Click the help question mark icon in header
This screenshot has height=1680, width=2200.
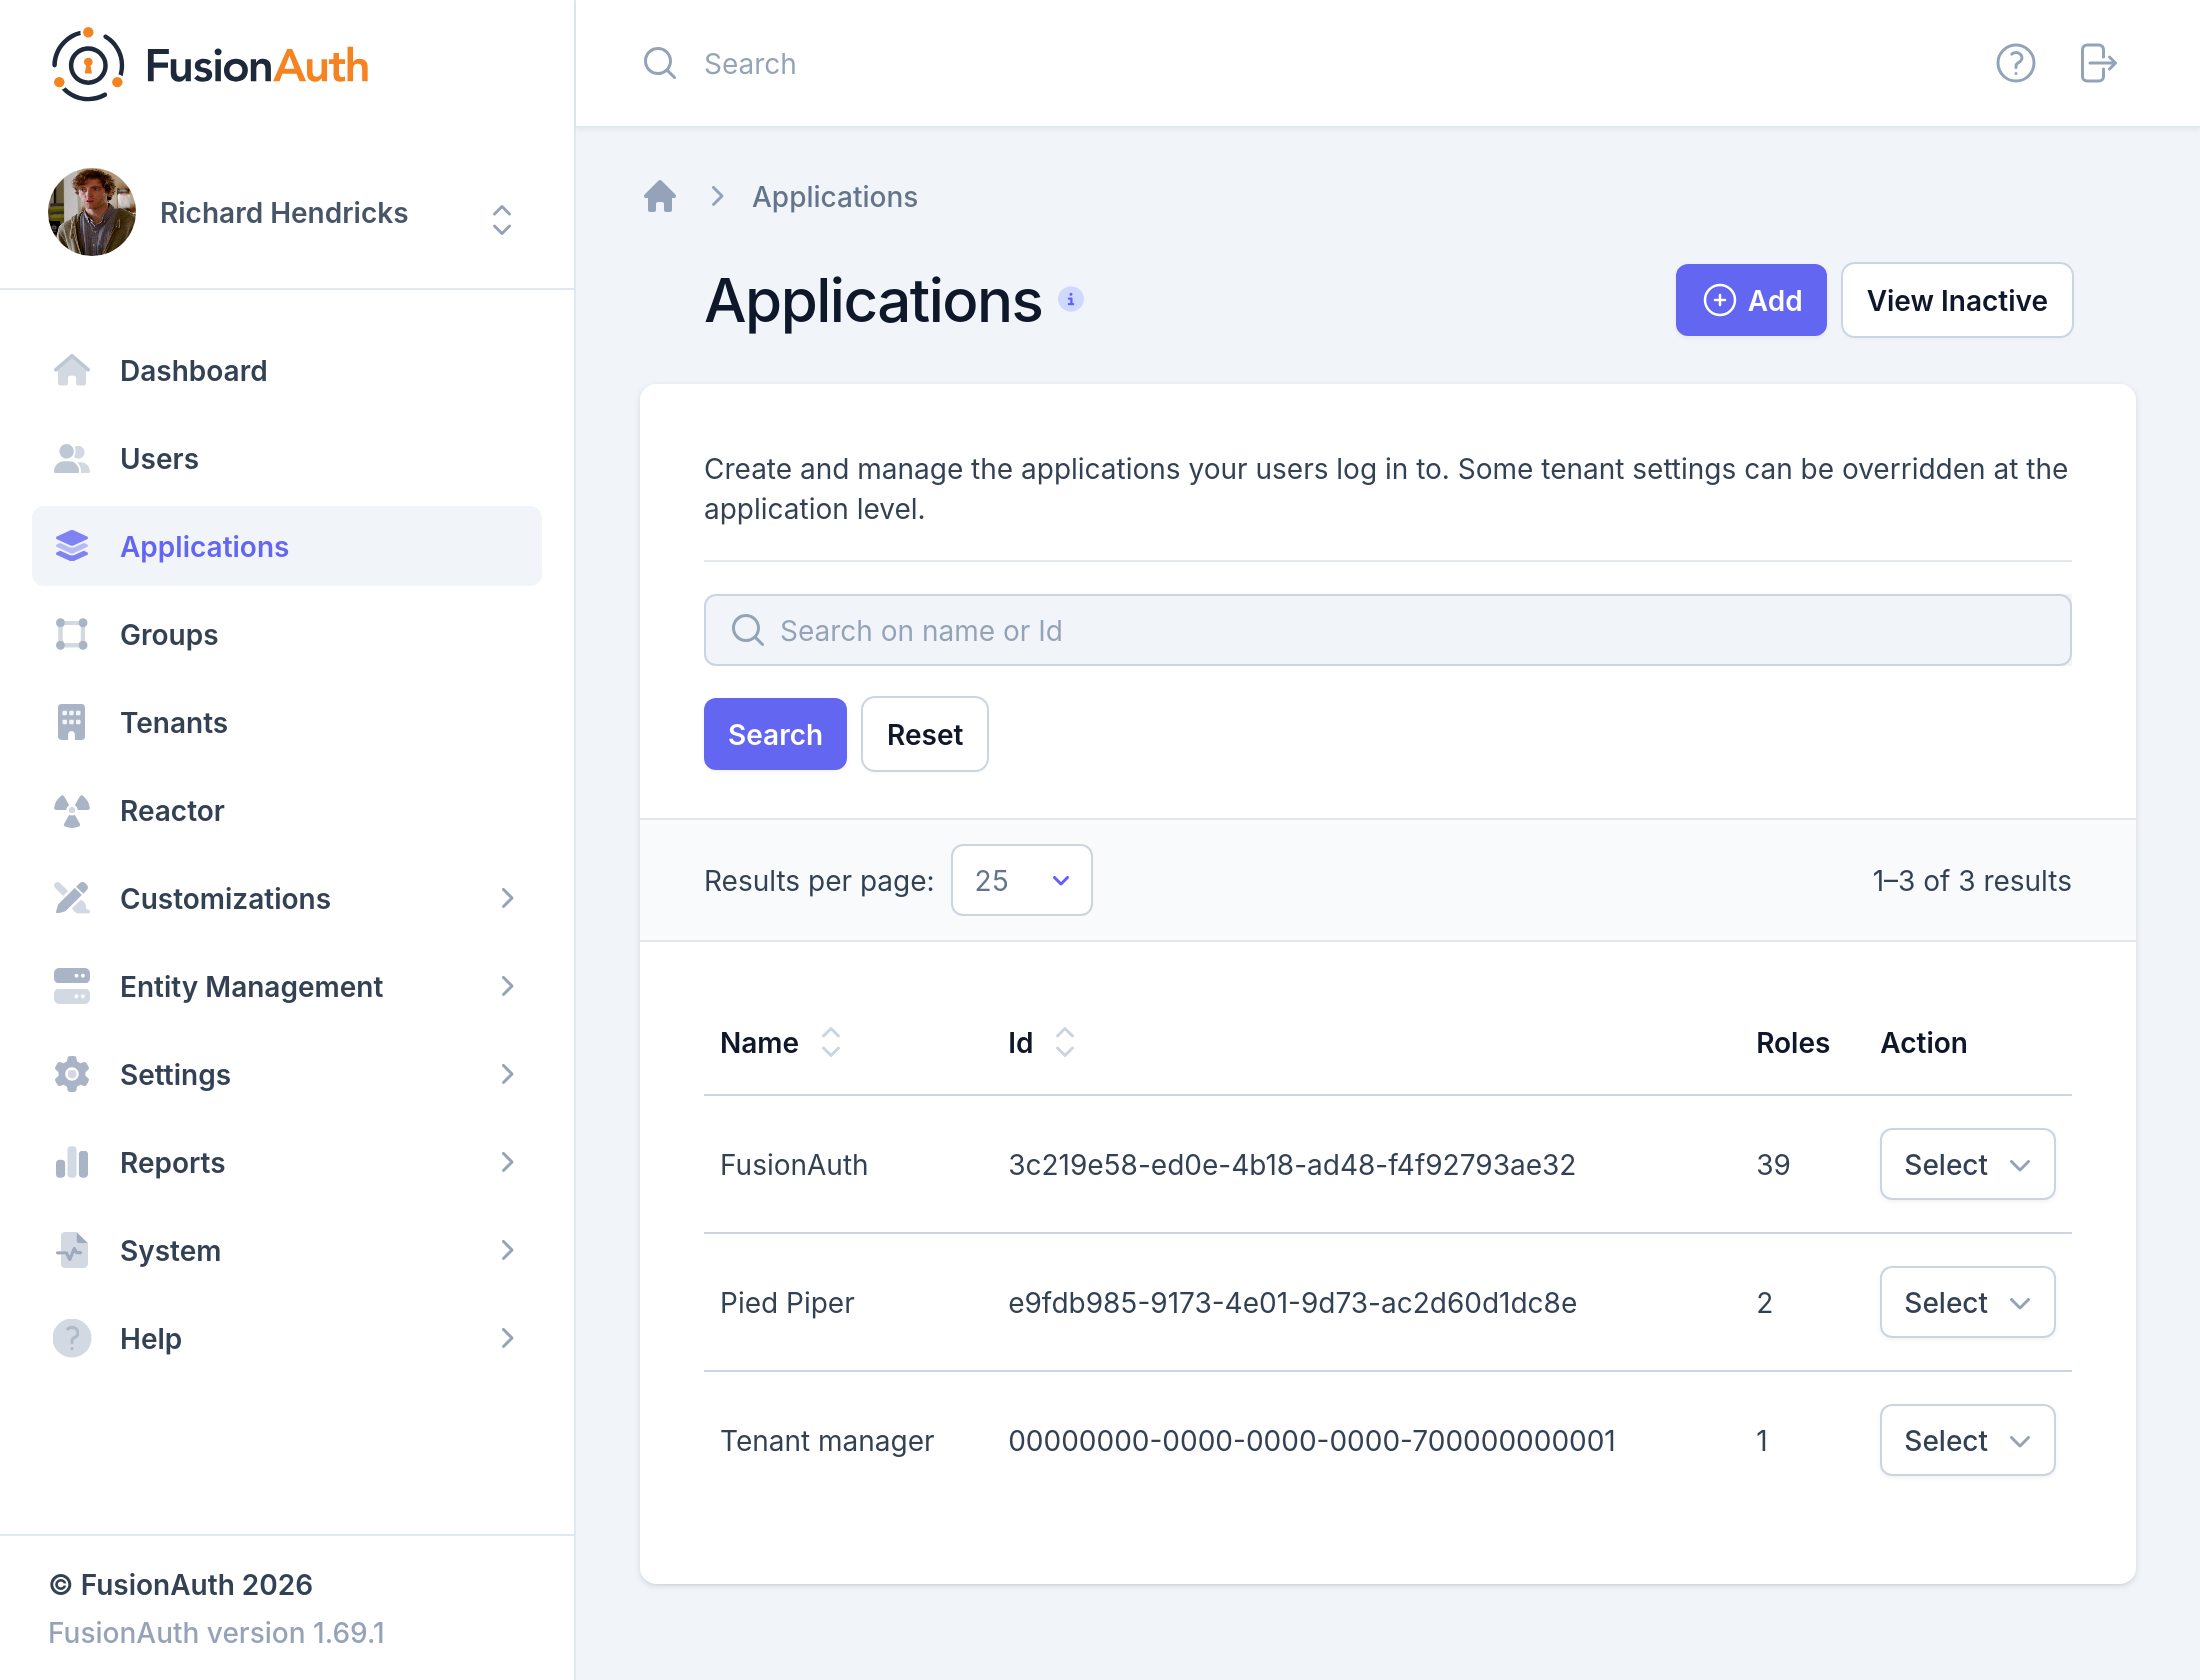tap(2015, 63)
